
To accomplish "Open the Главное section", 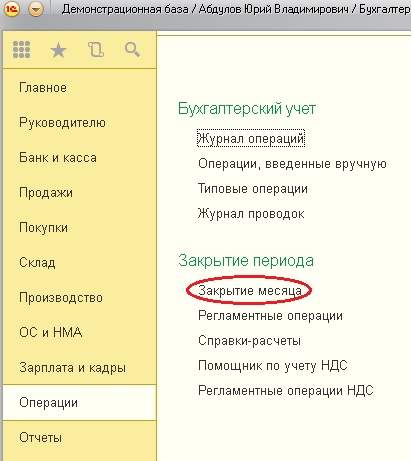I will [43, 87].
